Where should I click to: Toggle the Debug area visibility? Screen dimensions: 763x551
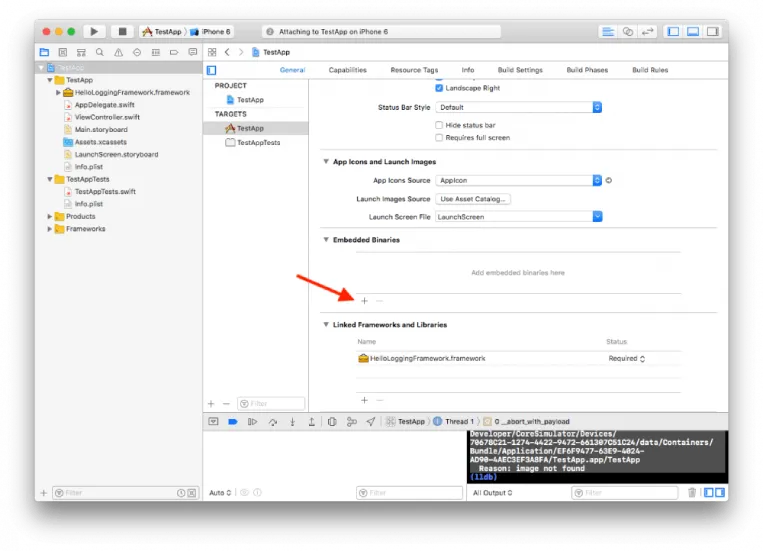pos(693,32)
